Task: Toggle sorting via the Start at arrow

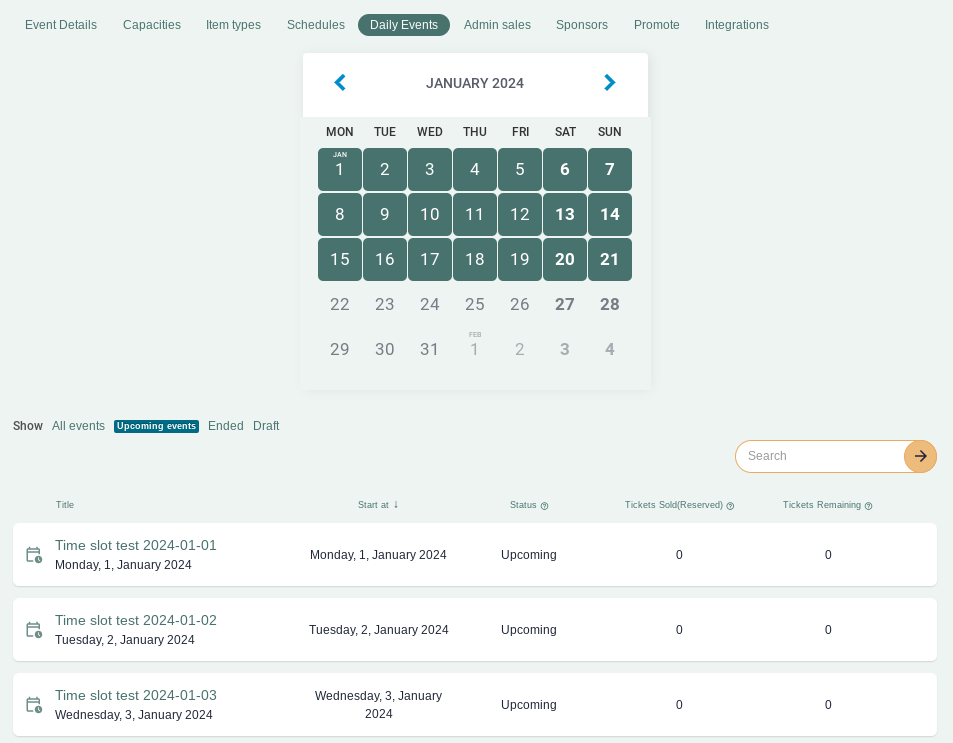Action: click(x=396, y=505)
